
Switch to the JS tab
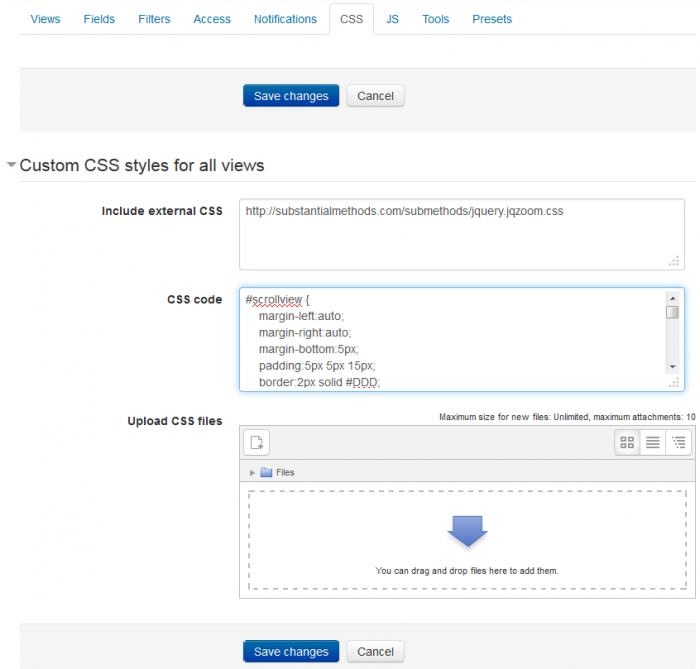click(x=392, y=19)
